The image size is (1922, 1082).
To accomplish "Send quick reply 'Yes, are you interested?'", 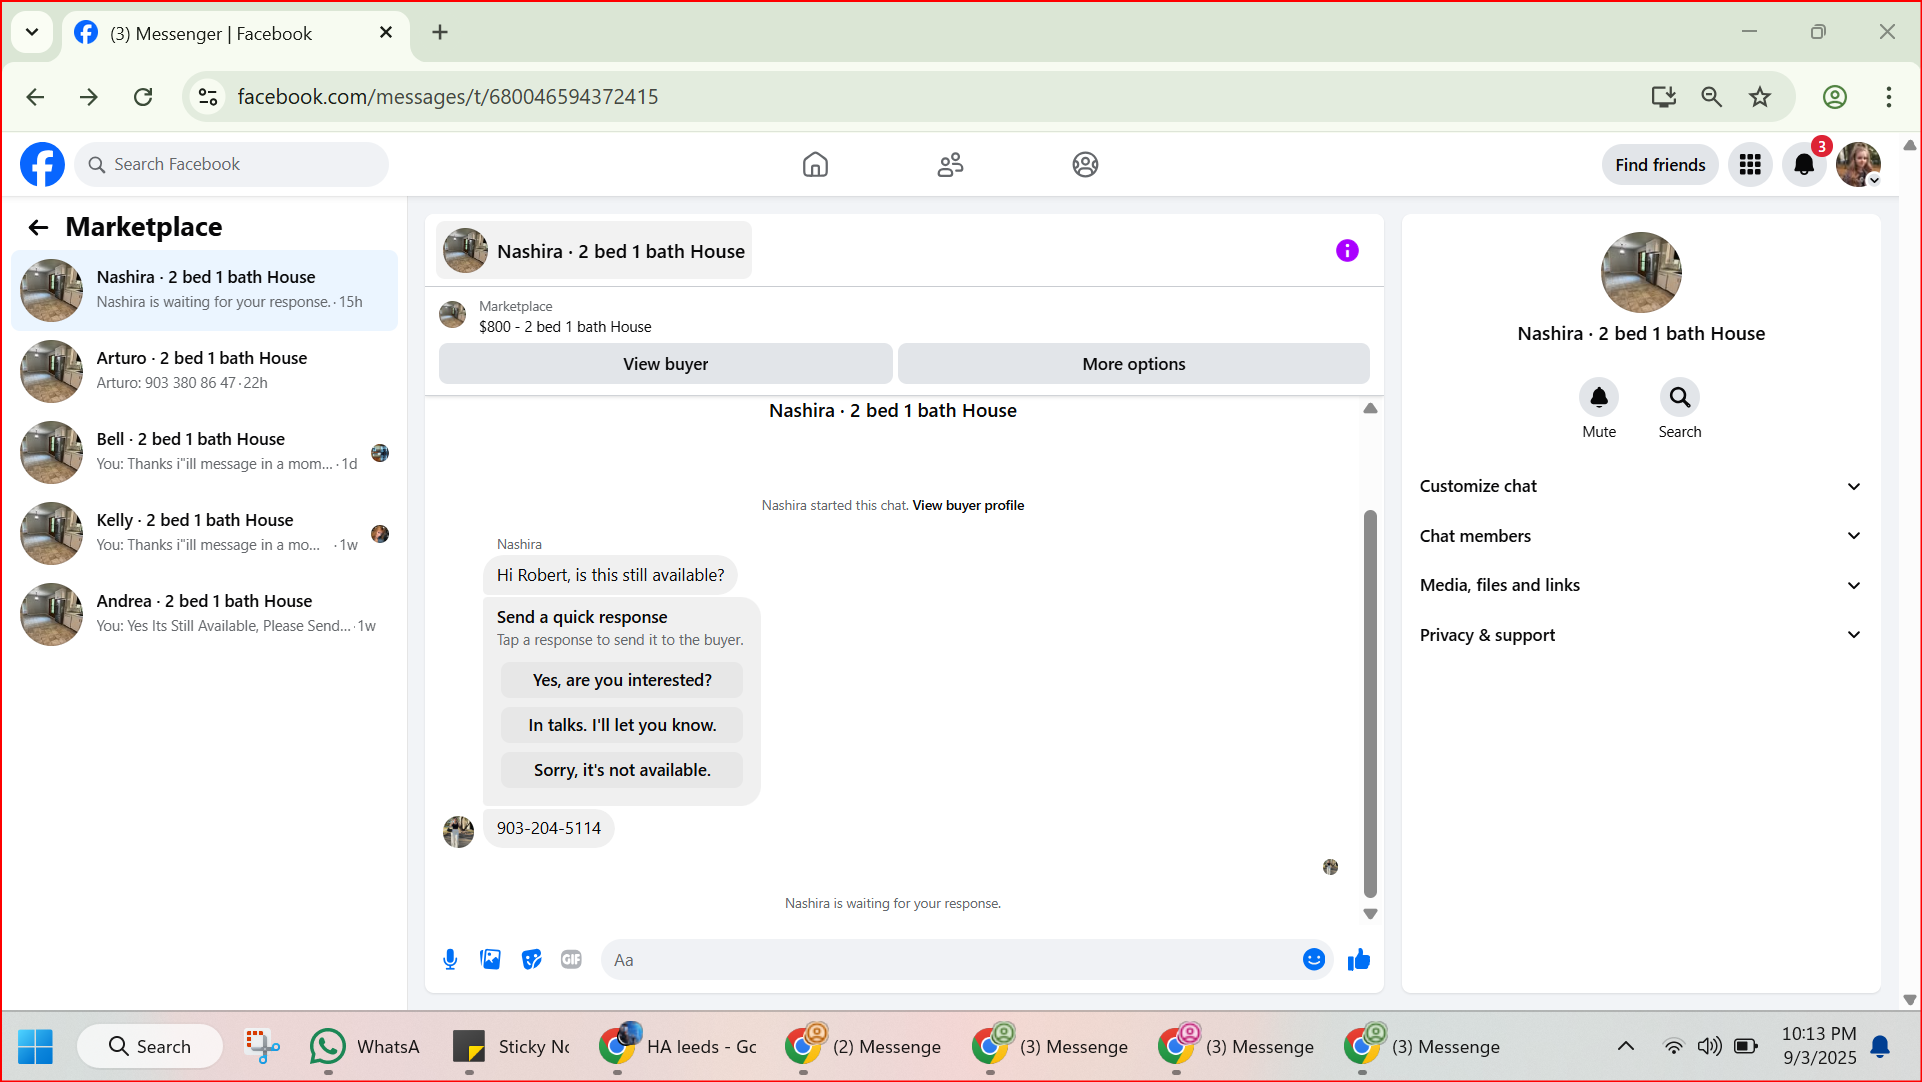I will pos(622,680).
